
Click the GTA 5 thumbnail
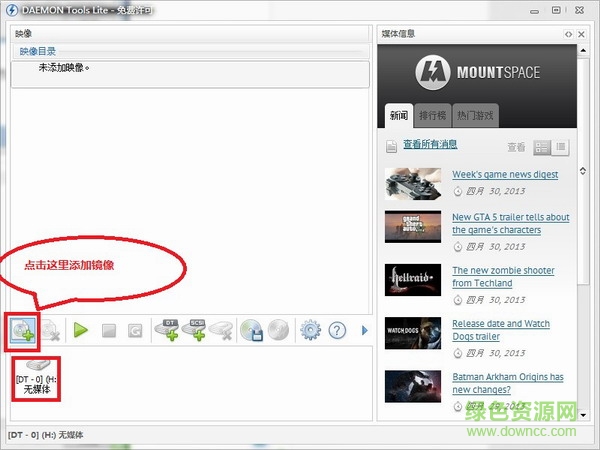pos(413,227)
